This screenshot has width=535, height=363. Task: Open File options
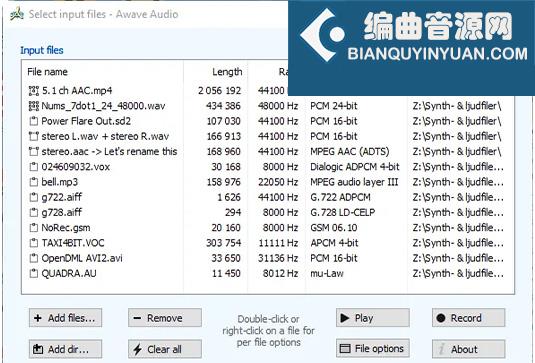[373, 348]
